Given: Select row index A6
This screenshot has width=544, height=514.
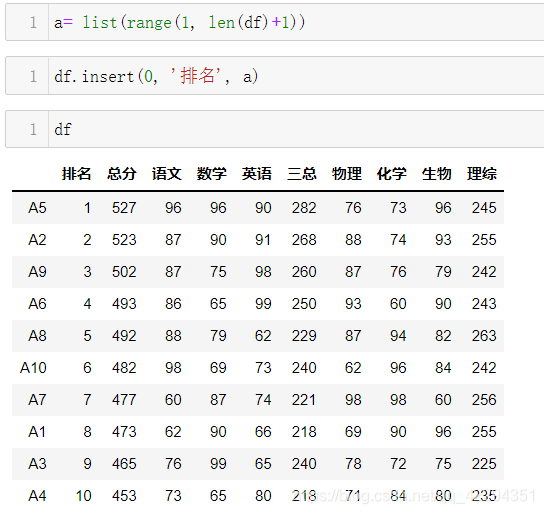Looking at the screenshot, I should 37,304.
